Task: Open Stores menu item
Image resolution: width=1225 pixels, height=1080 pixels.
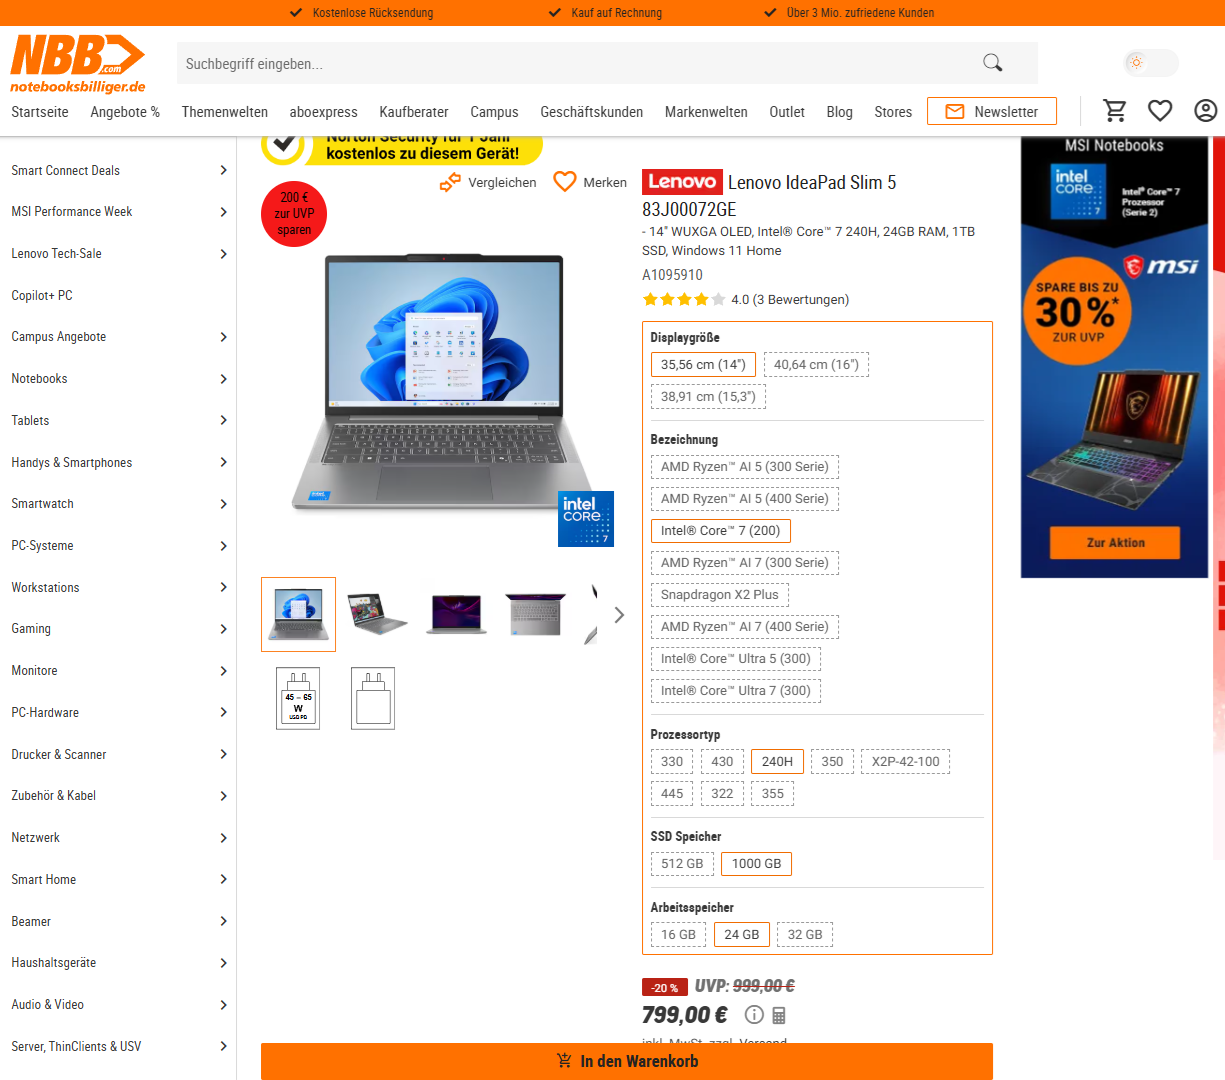Action: click(x=893, y=112)
